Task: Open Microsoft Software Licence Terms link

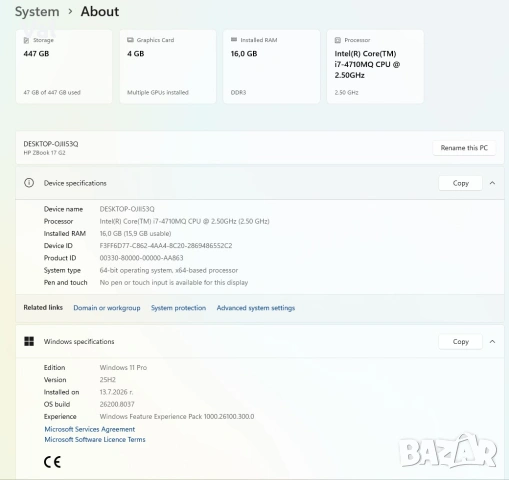Action: coord(95,440)
